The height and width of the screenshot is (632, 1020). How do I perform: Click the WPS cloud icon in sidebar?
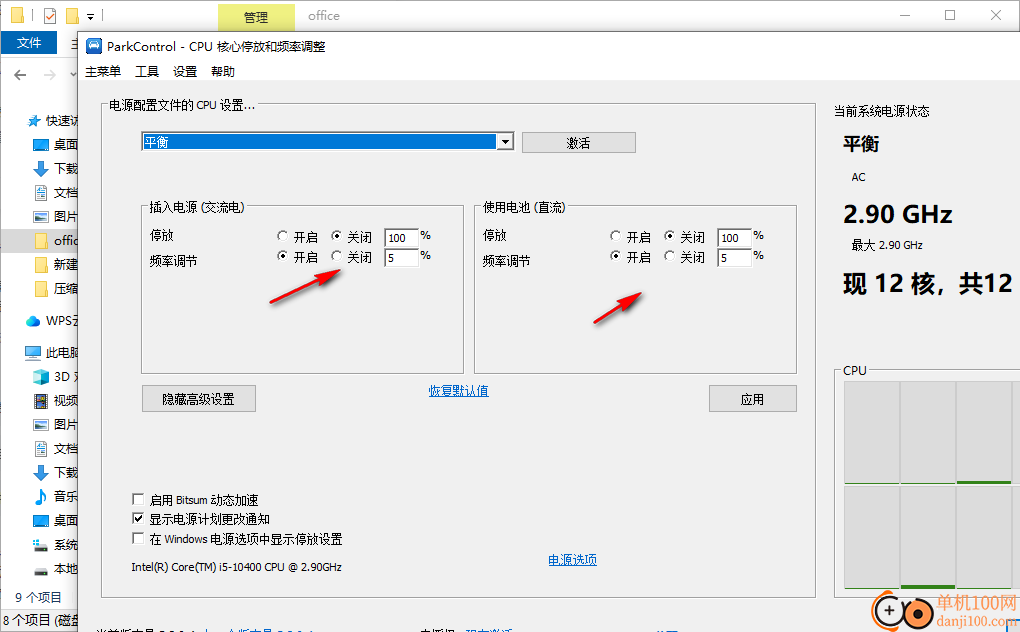(x=33, y=321)
